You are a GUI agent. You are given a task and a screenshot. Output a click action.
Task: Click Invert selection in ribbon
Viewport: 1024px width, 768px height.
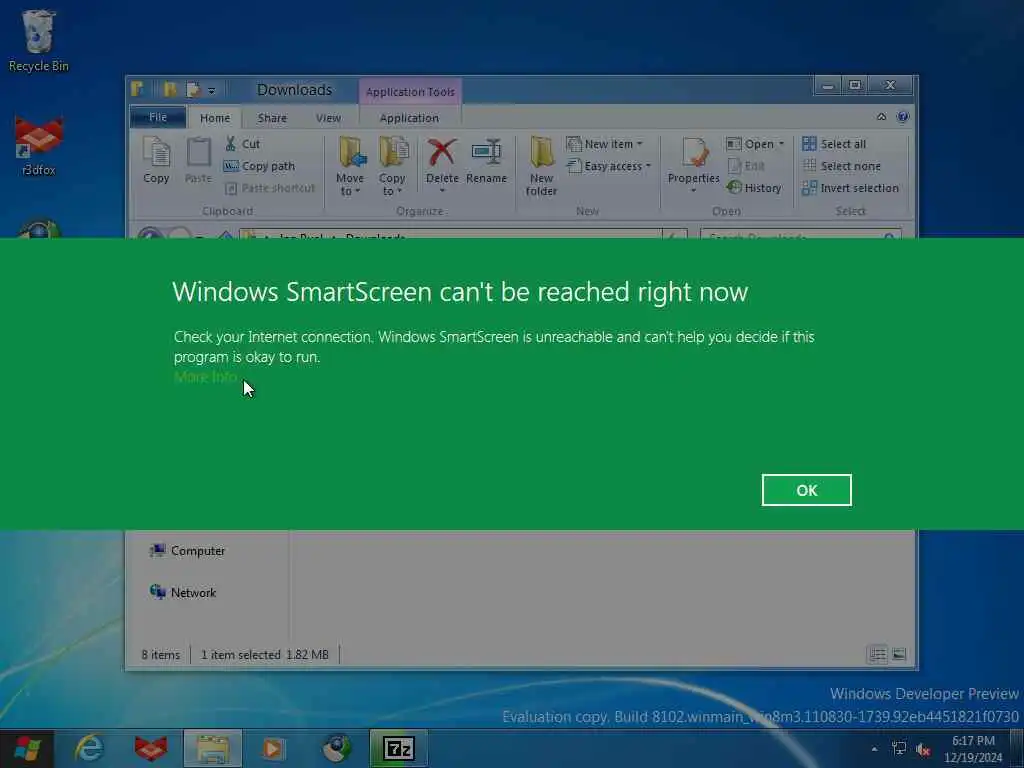850,188
